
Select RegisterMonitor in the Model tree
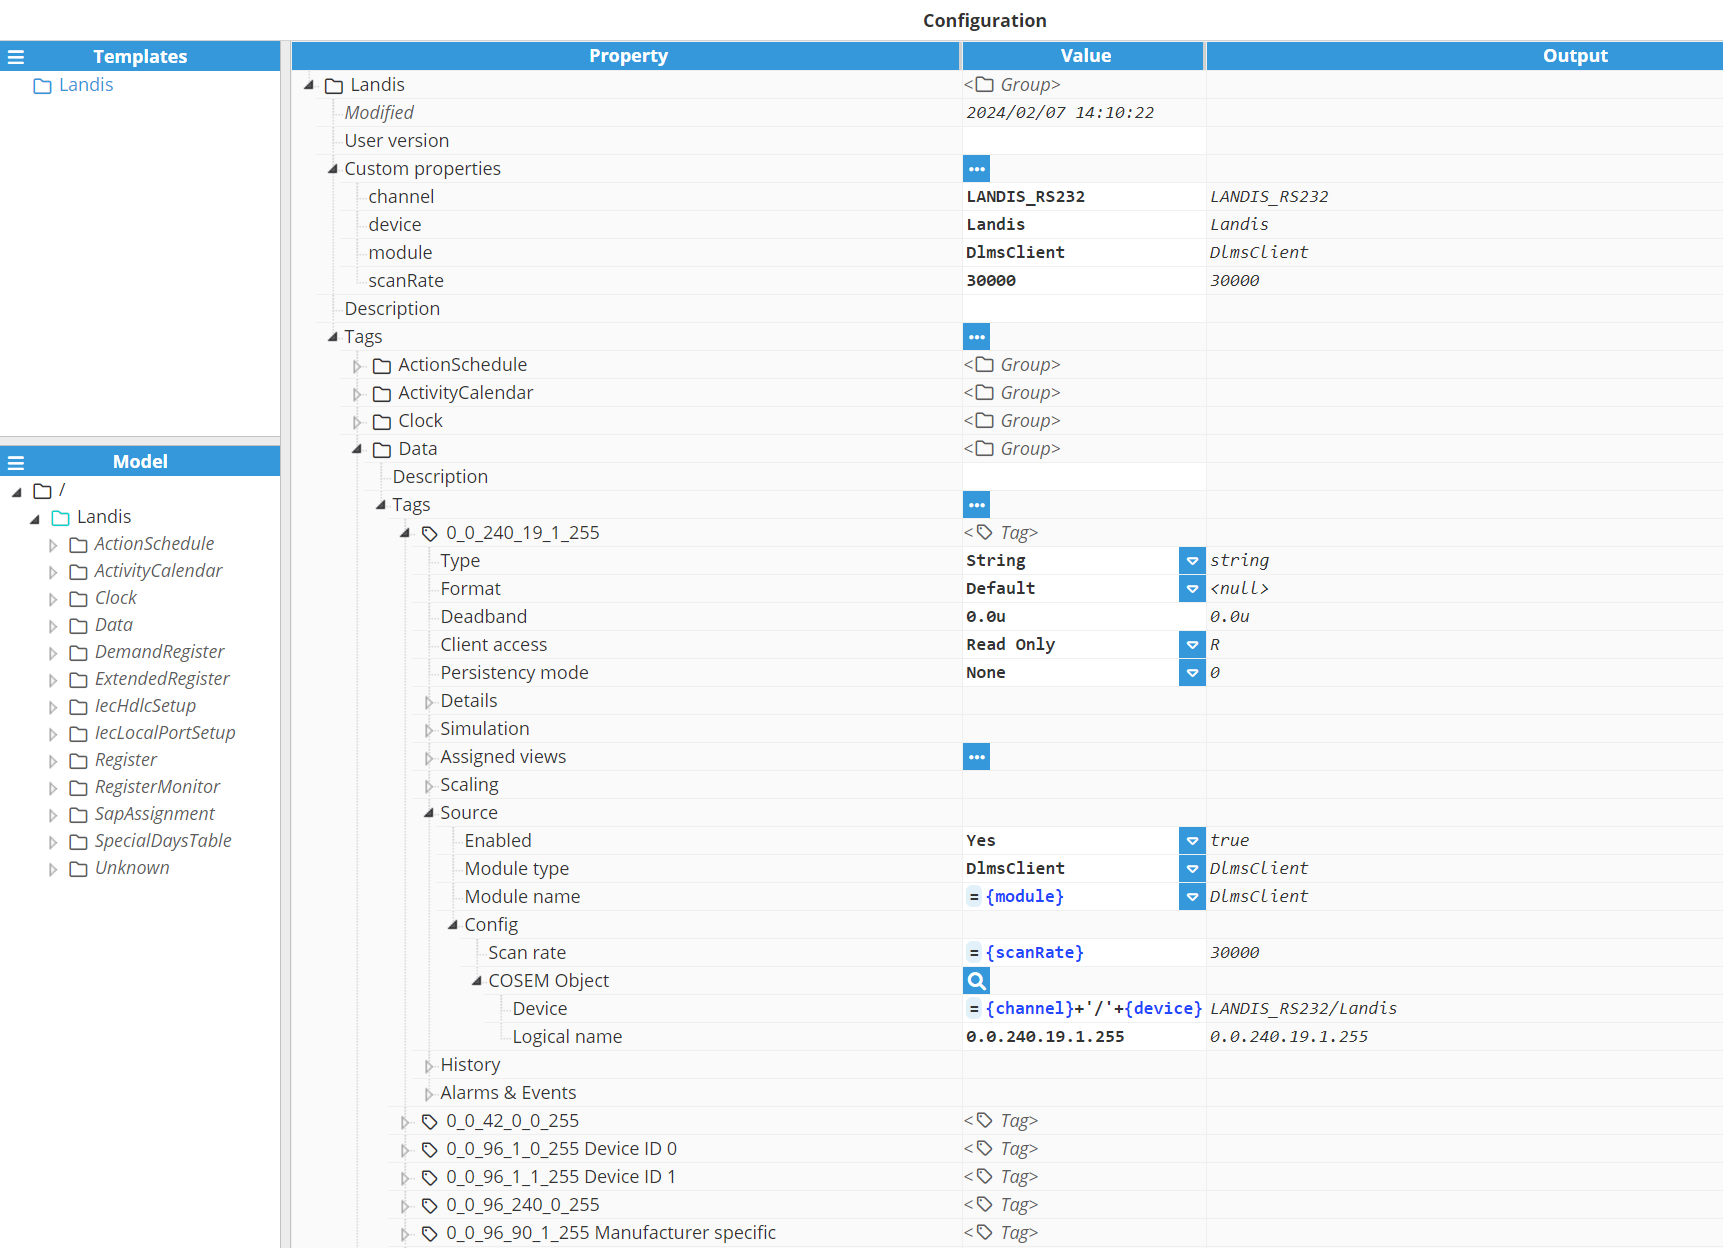(157, 787)
